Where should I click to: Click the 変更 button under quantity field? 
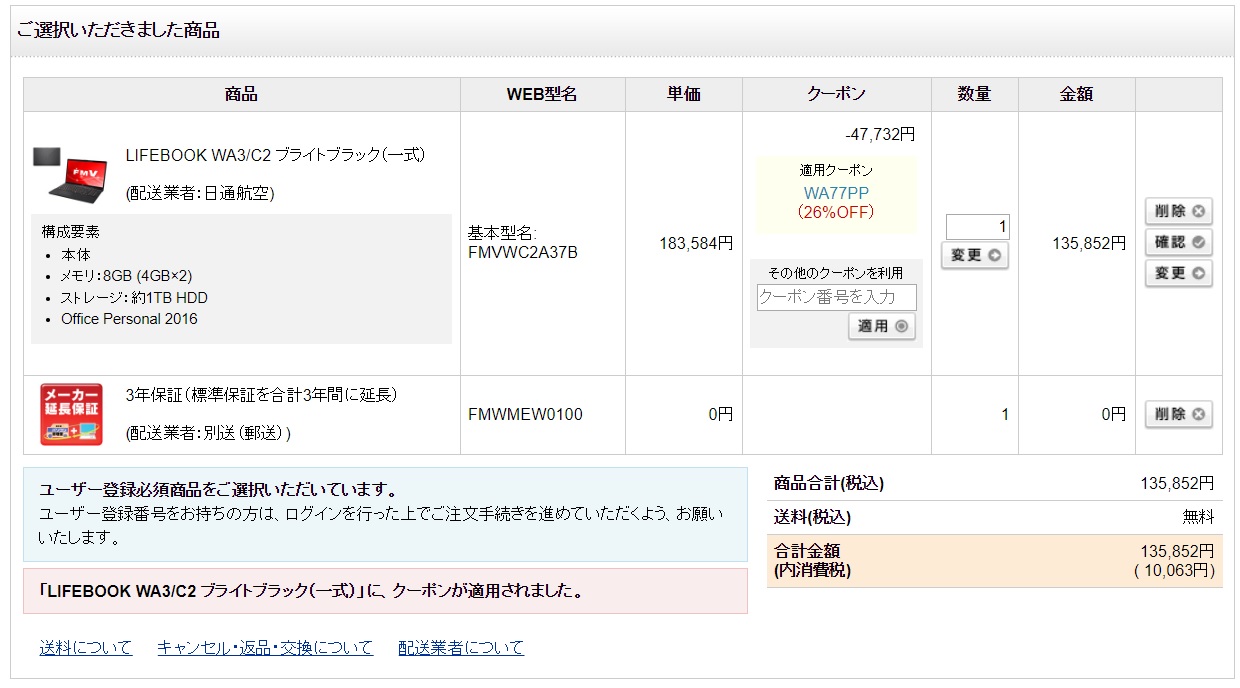pyautogui.click(x=975, y=255)
